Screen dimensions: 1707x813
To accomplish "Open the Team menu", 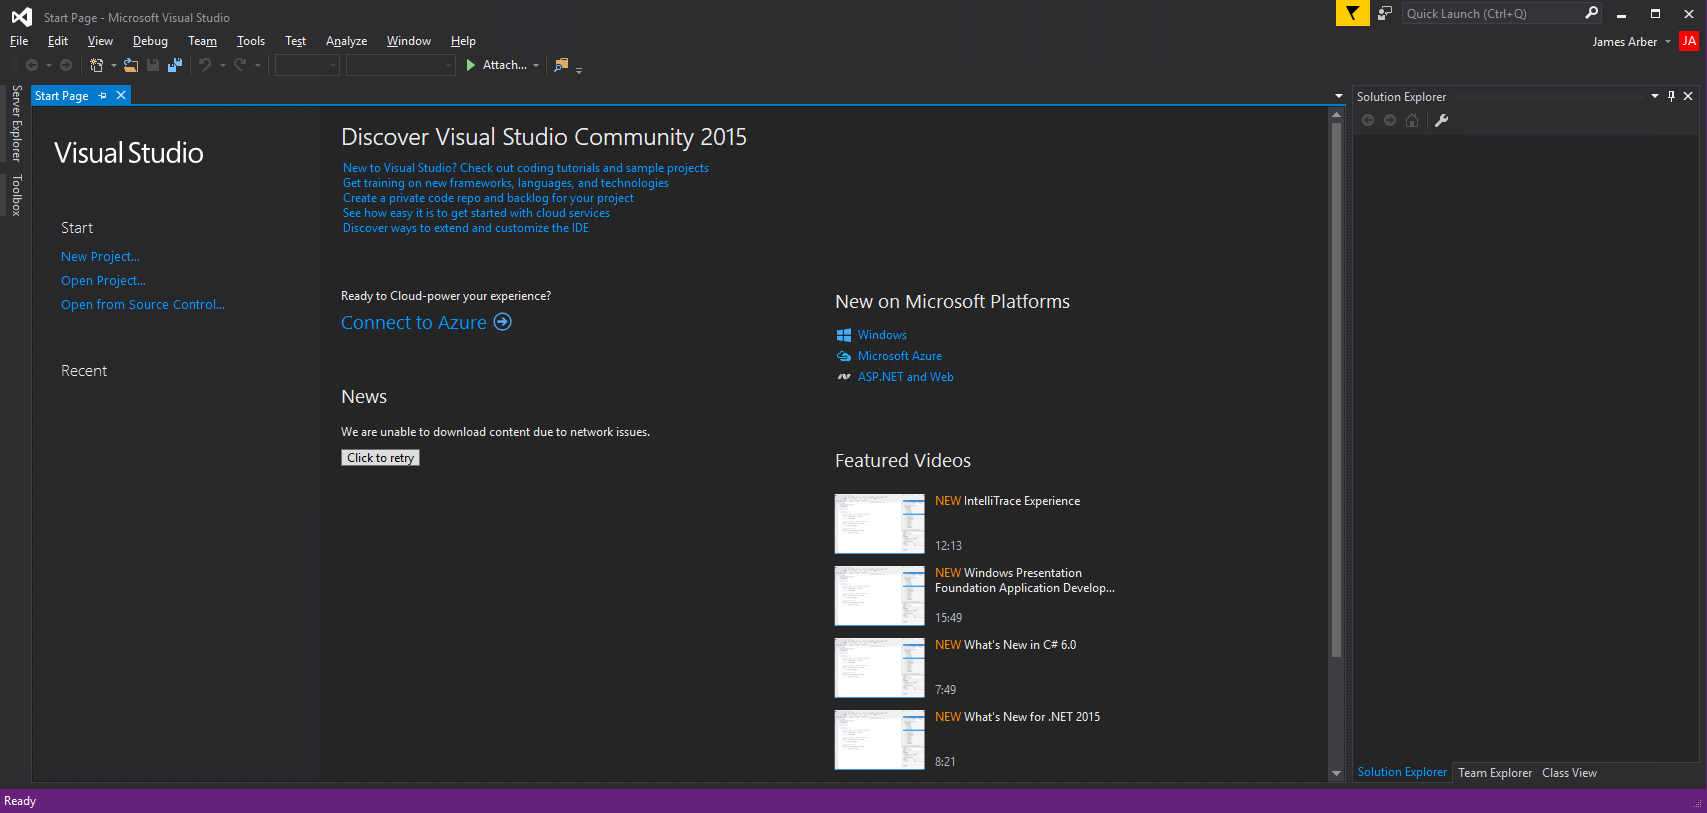I will click(x=202, y=41).
